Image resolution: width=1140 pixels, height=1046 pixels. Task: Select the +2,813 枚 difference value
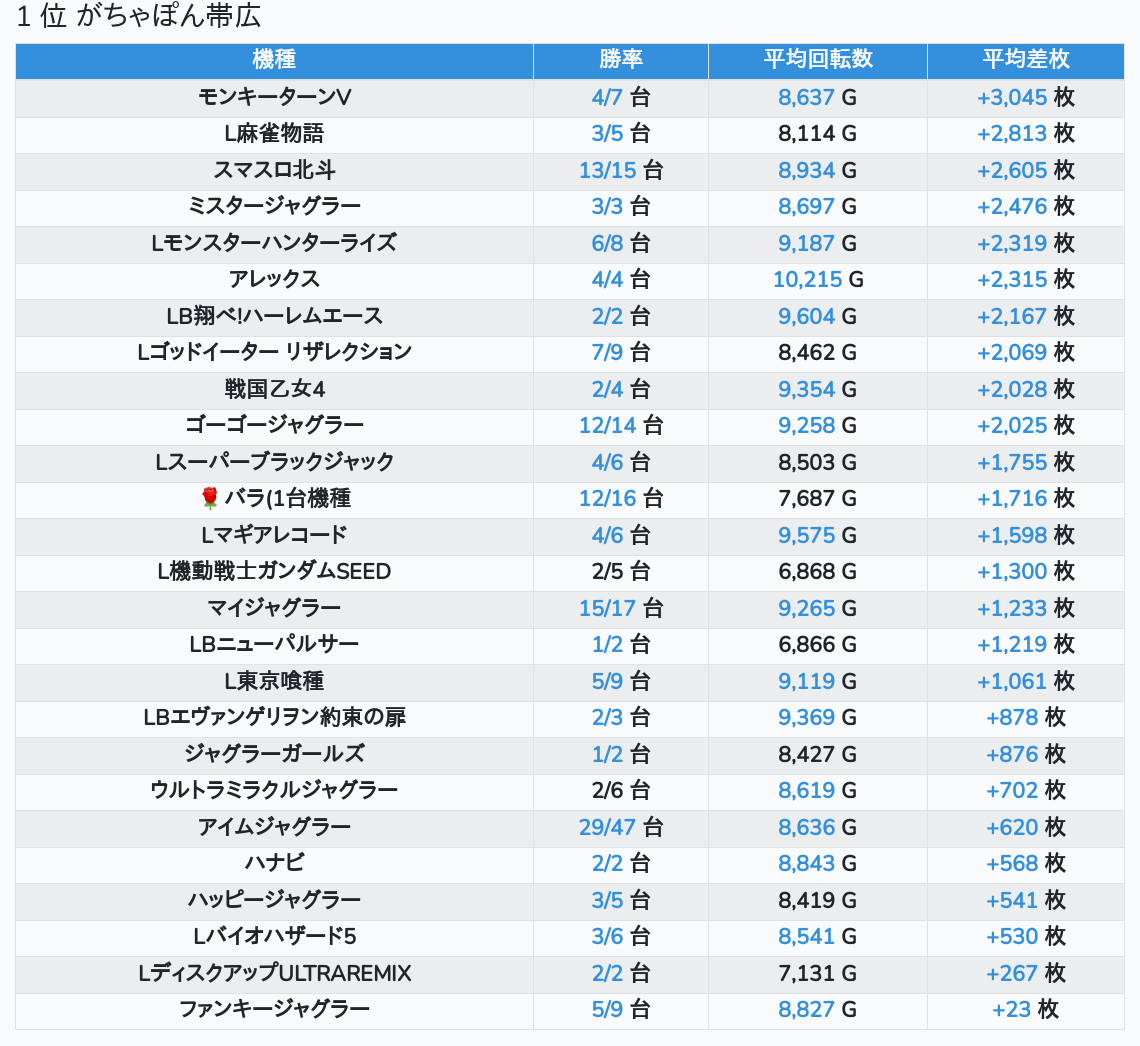point(1025,134)
